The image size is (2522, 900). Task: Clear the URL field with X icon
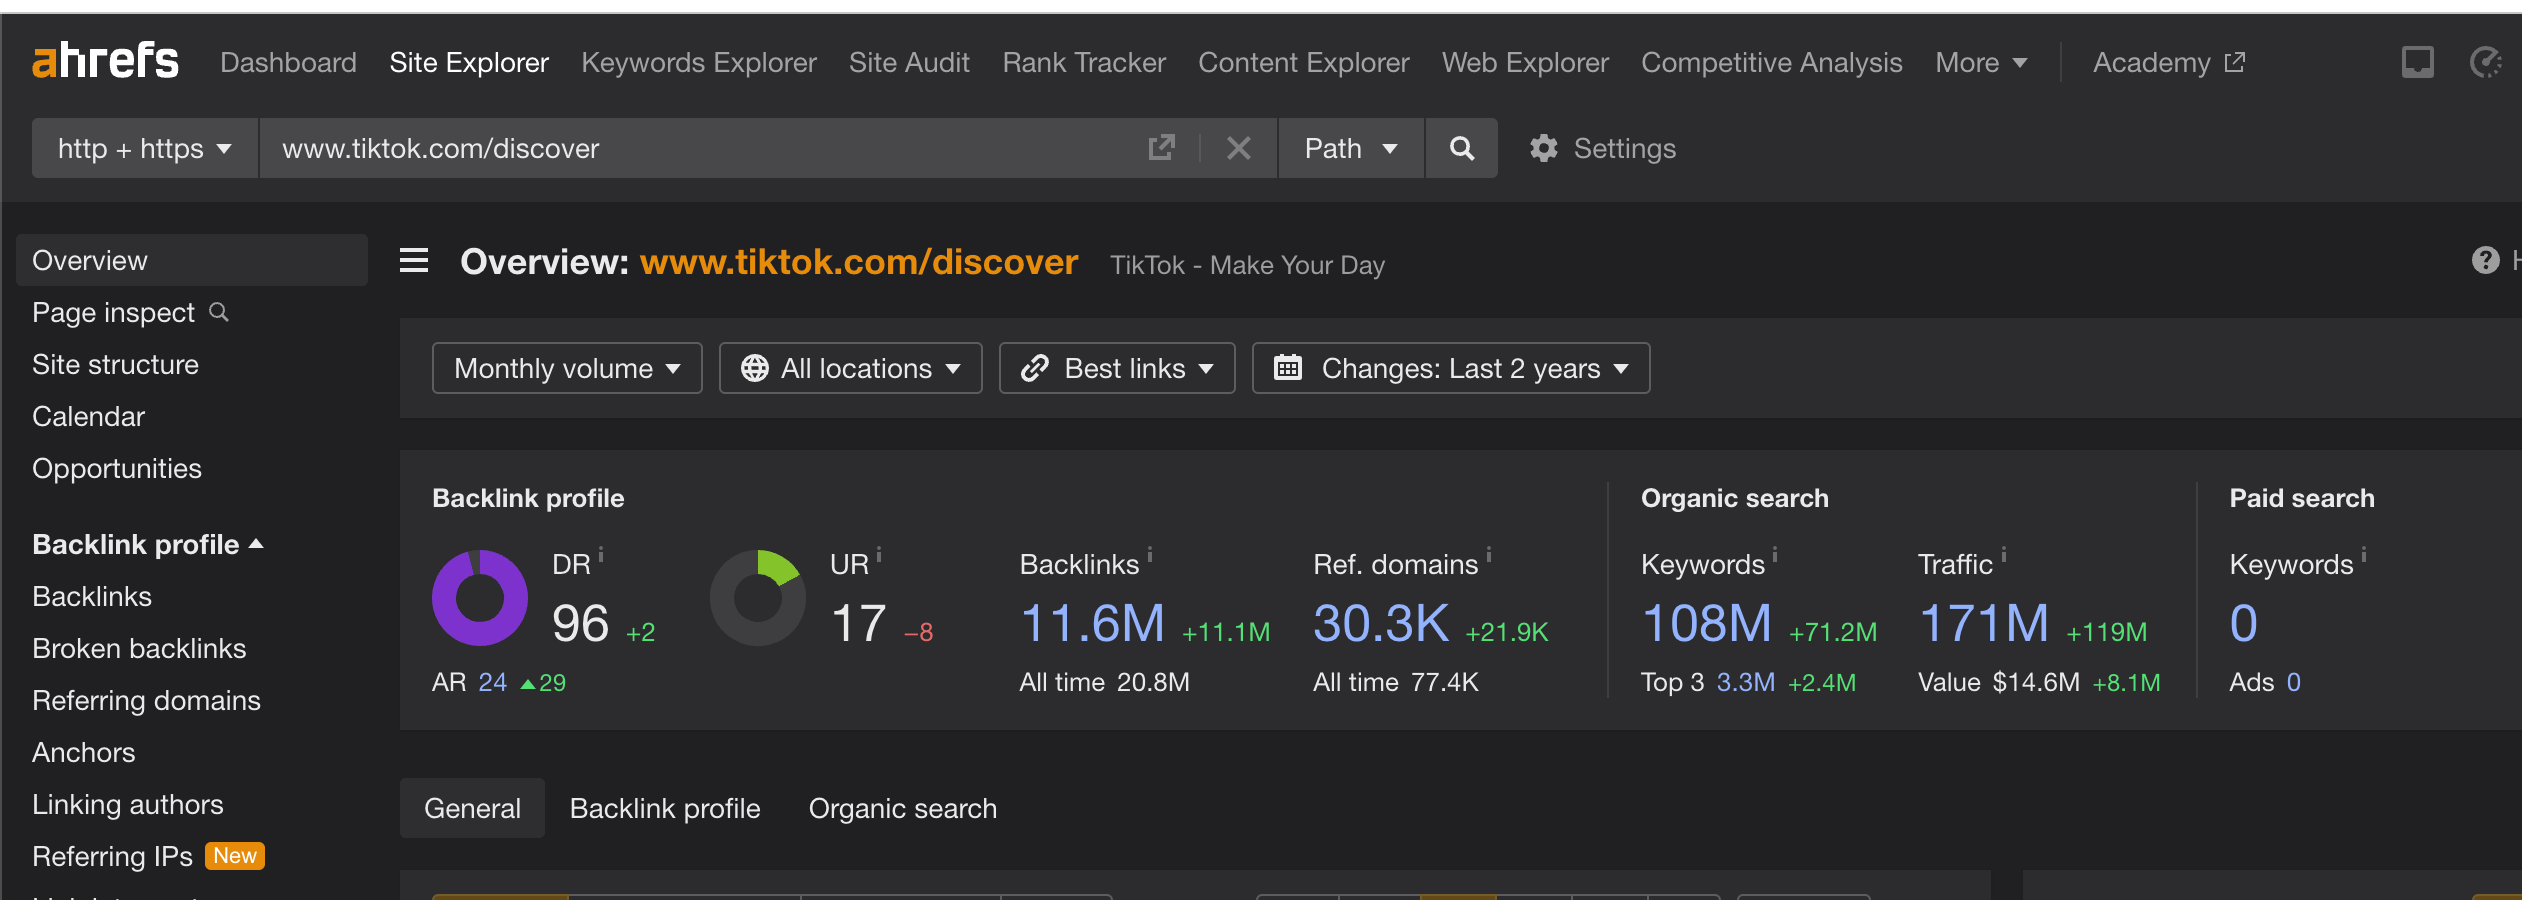(1239, 148)
